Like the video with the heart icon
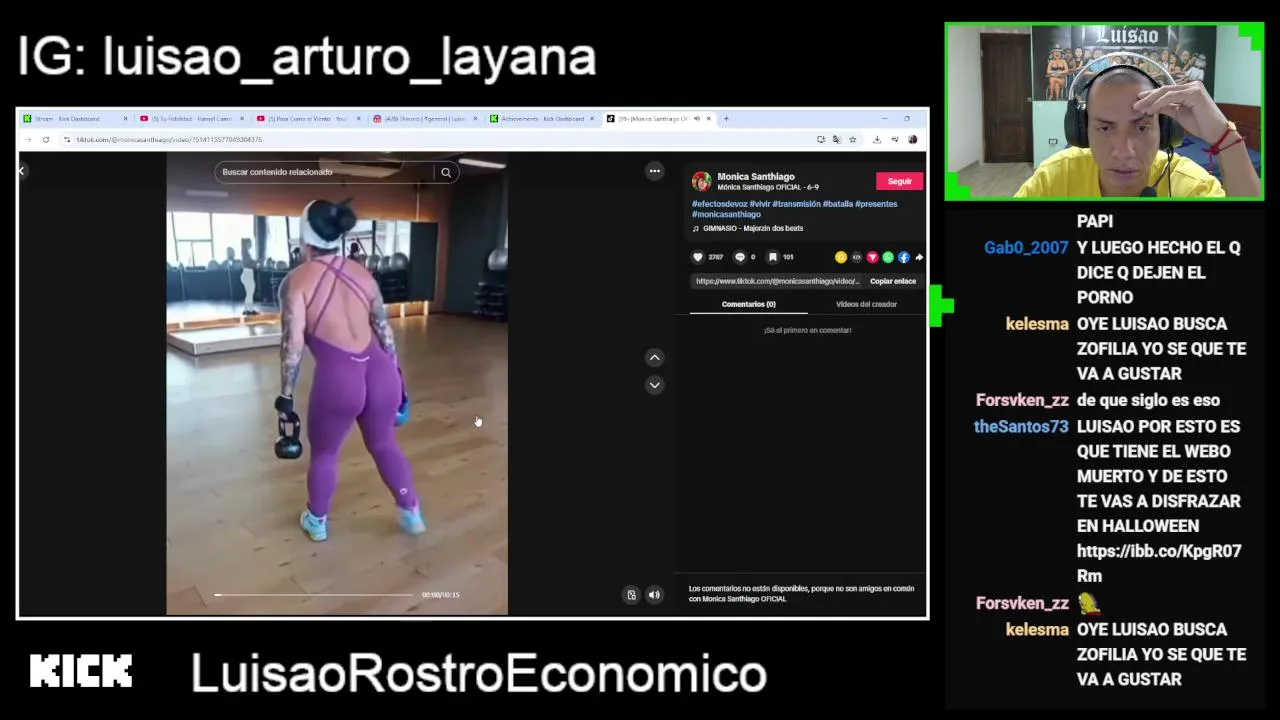The image size is (1280, 720). coord(698,257)
